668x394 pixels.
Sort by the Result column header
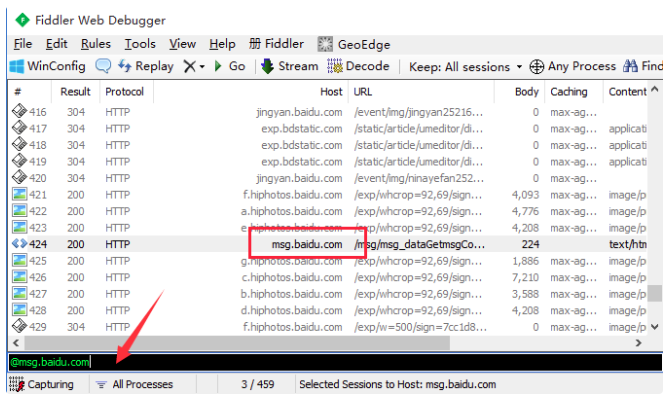(x=75, y=92)
